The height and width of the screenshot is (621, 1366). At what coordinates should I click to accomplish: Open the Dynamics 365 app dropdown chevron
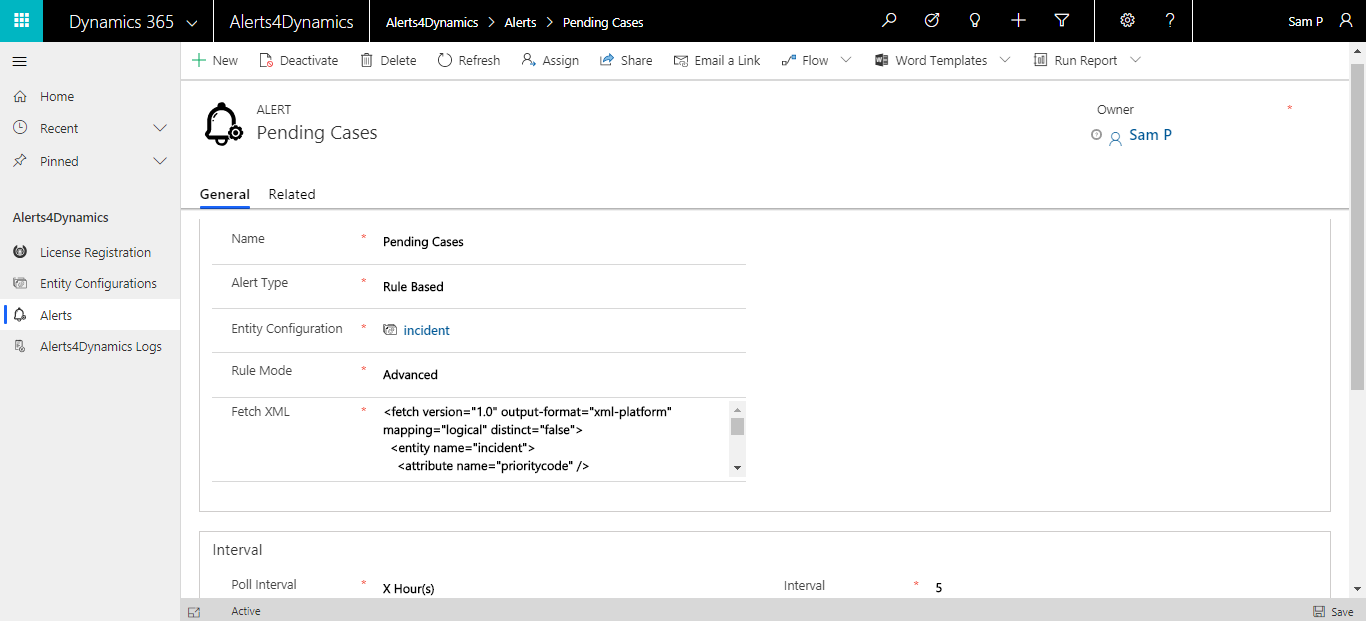(193, 22)
